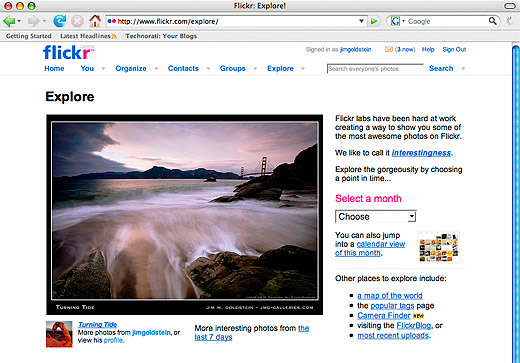The image size is (520, 363).
Task: Click the Home house icon in toolbar
Action: pos(95,21)
